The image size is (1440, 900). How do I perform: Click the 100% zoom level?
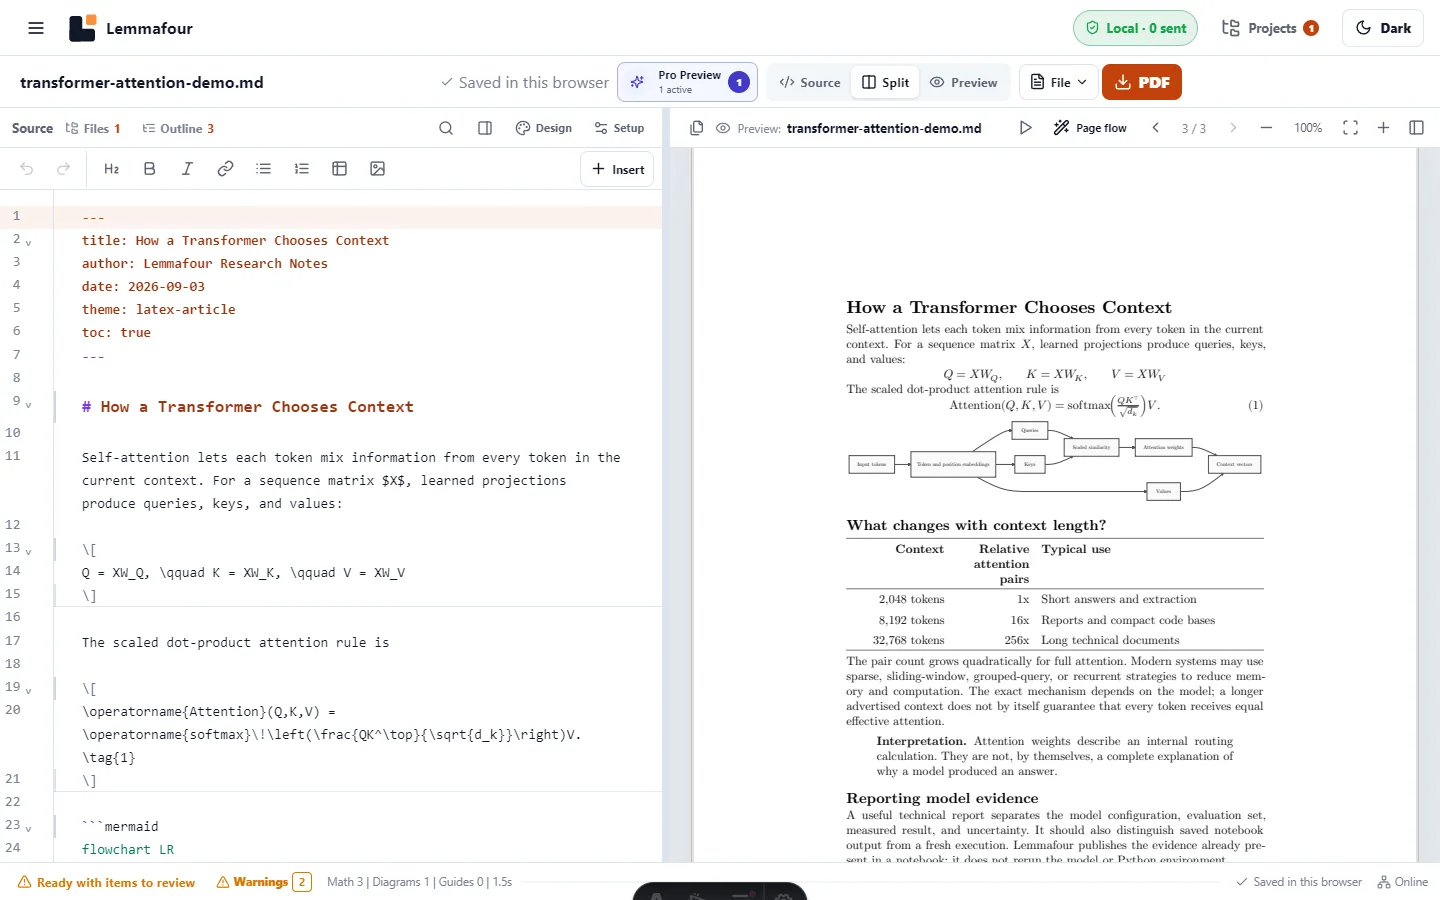click(1308, 128)
